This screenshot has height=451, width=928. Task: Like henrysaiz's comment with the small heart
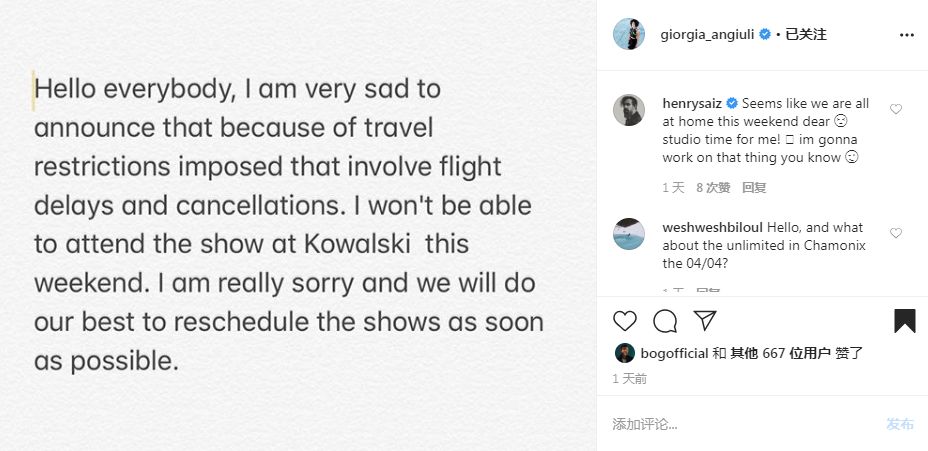[x=896, y=109]
